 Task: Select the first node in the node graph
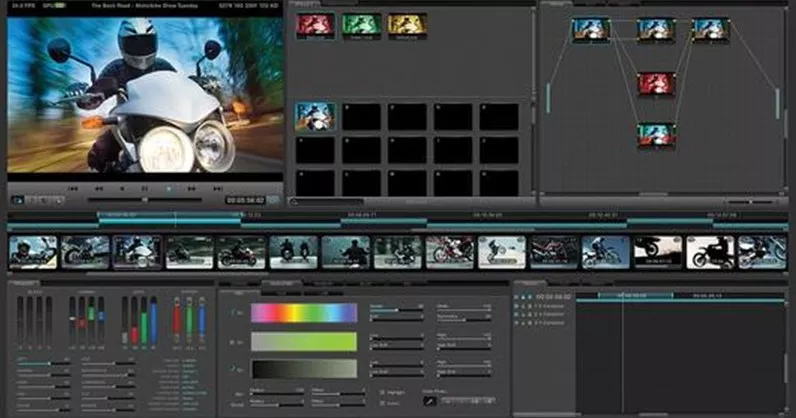pos(591,30)
